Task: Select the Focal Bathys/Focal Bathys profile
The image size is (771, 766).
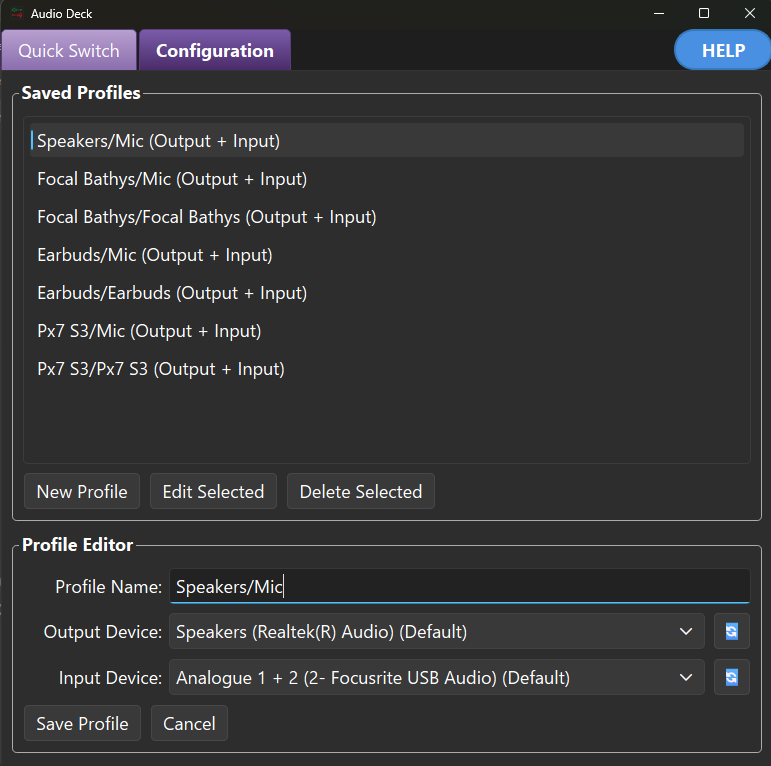Action: [386, 217]
